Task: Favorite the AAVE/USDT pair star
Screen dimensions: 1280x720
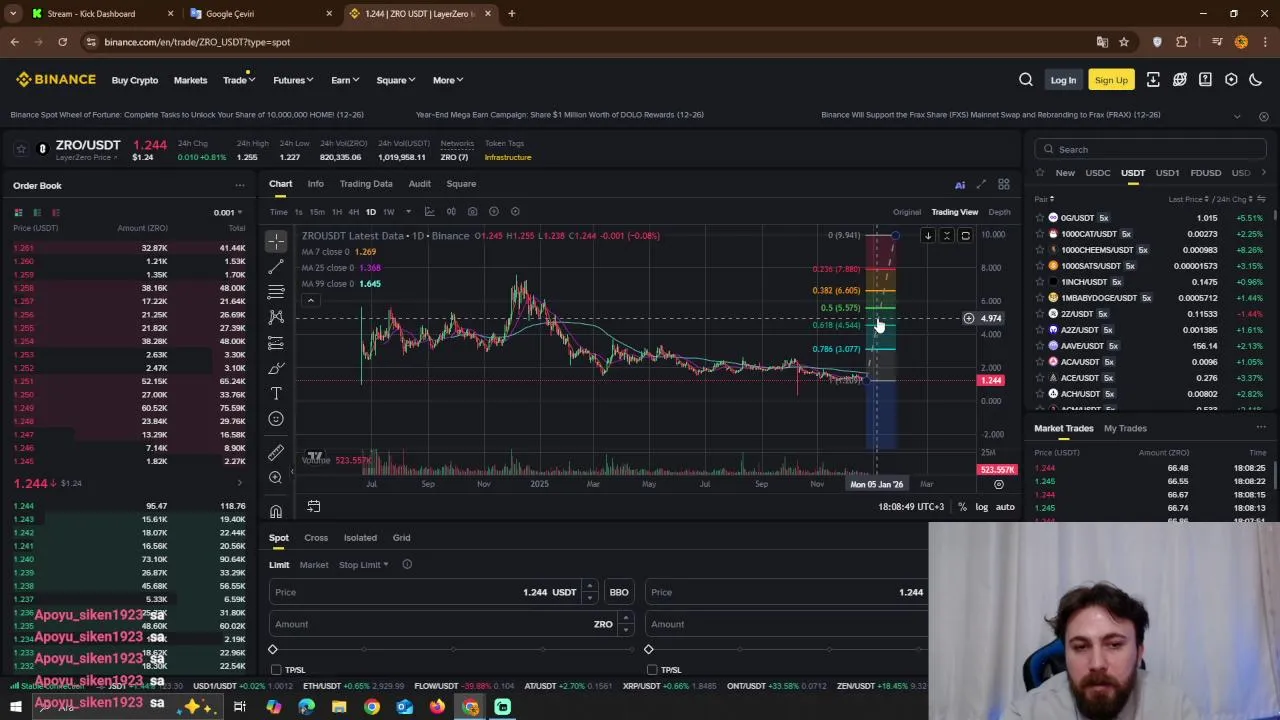Action: coord(1040,346)
